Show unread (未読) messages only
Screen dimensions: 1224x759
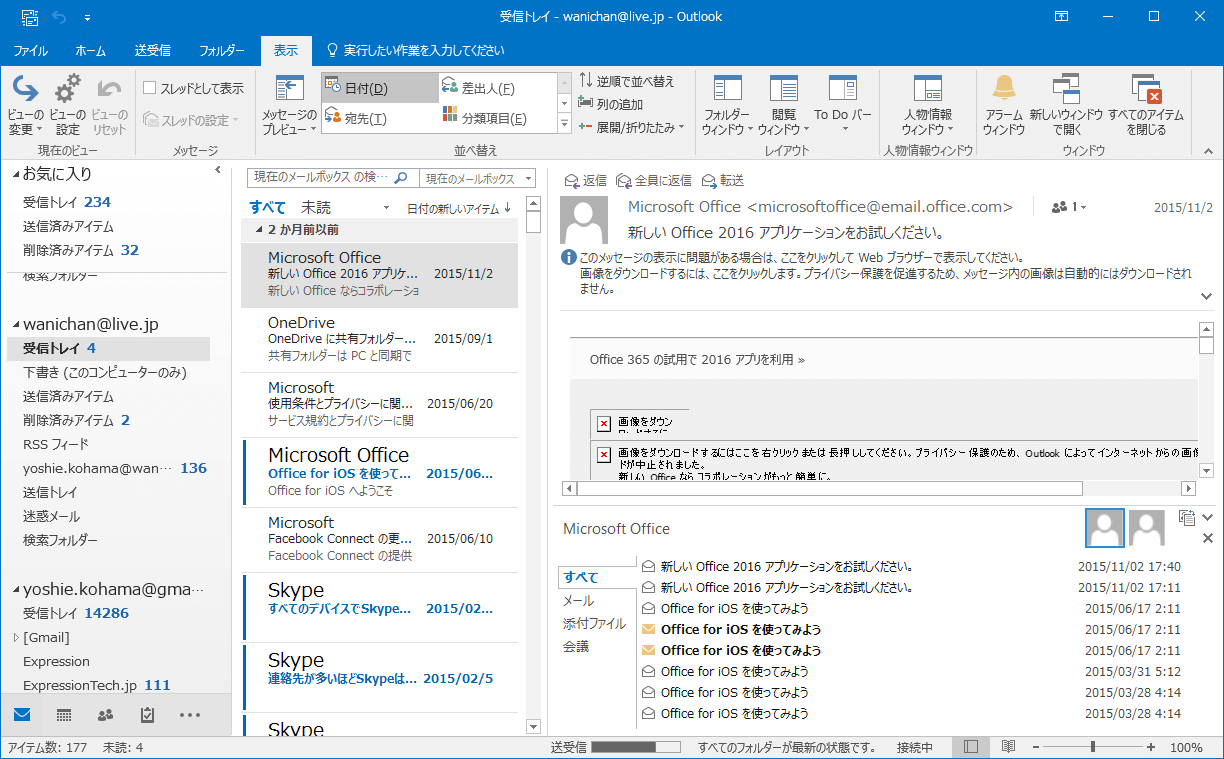pos(316,208)
